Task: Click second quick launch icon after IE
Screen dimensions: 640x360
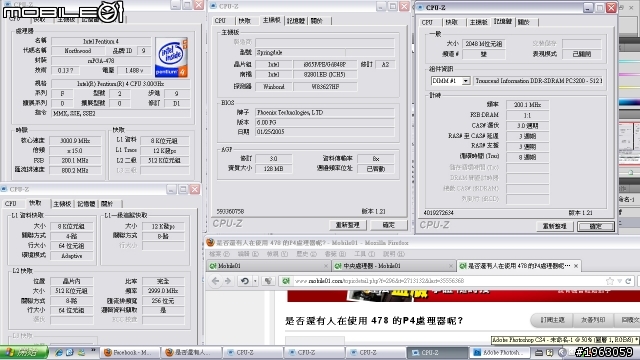Action: (x=70, y=352)
